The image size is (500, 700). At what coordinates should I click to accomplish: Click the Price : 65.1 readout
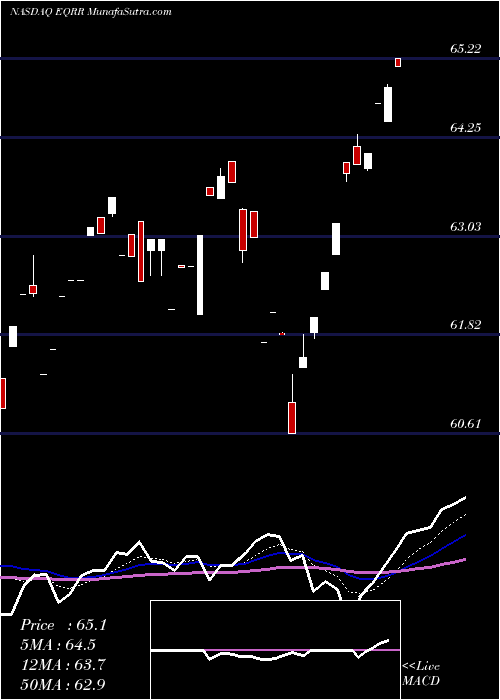click(x=63, y=625)
